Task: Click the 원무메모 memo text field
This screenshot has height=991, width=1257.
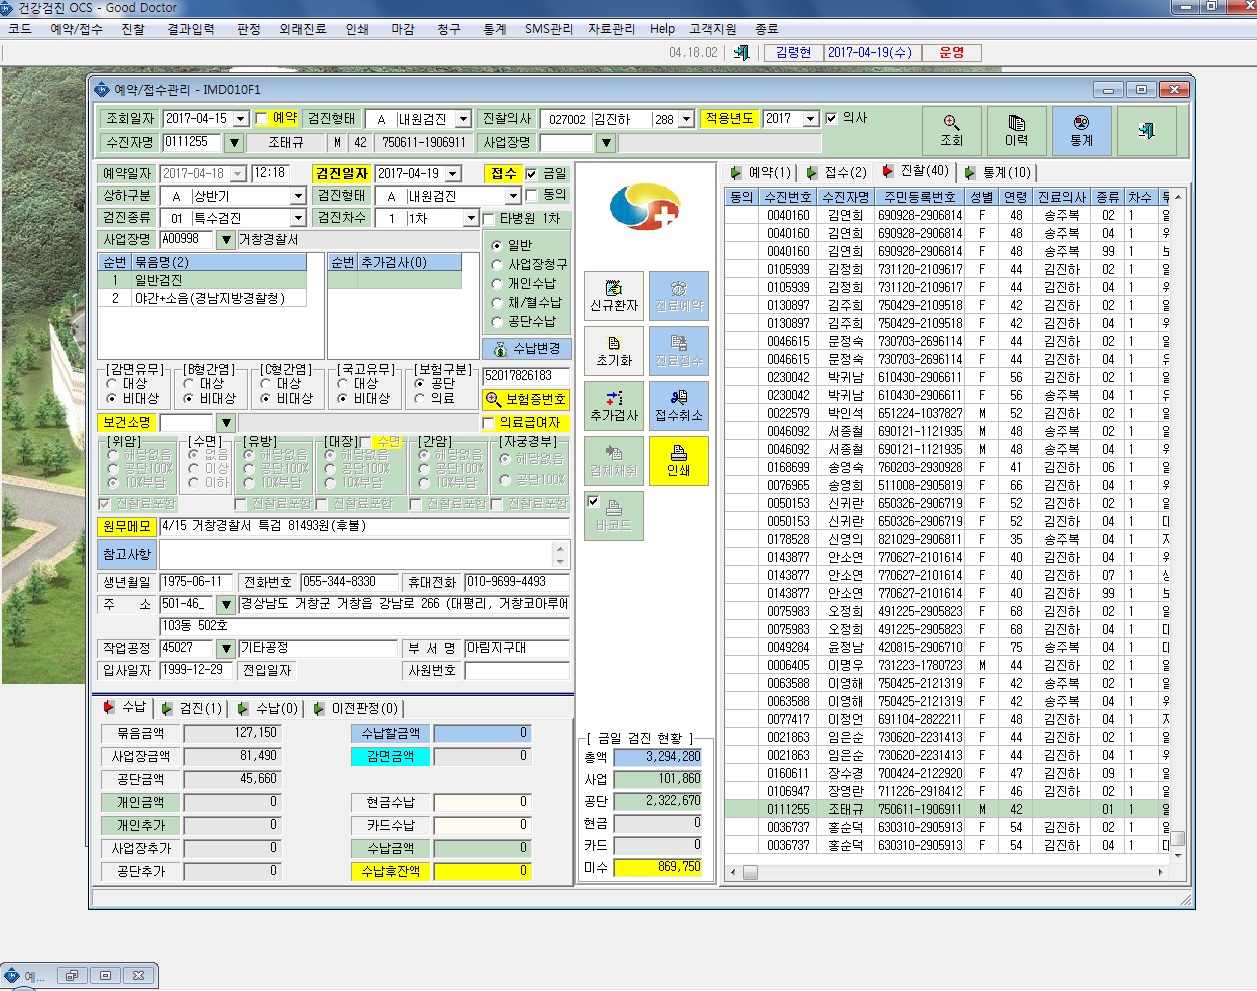Action: [364, 526]
